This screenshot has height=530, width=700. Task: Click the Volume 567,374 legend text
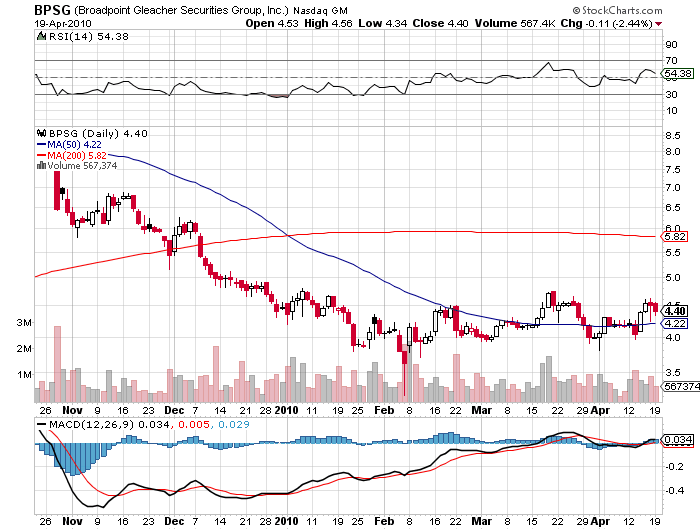point(82,166)
